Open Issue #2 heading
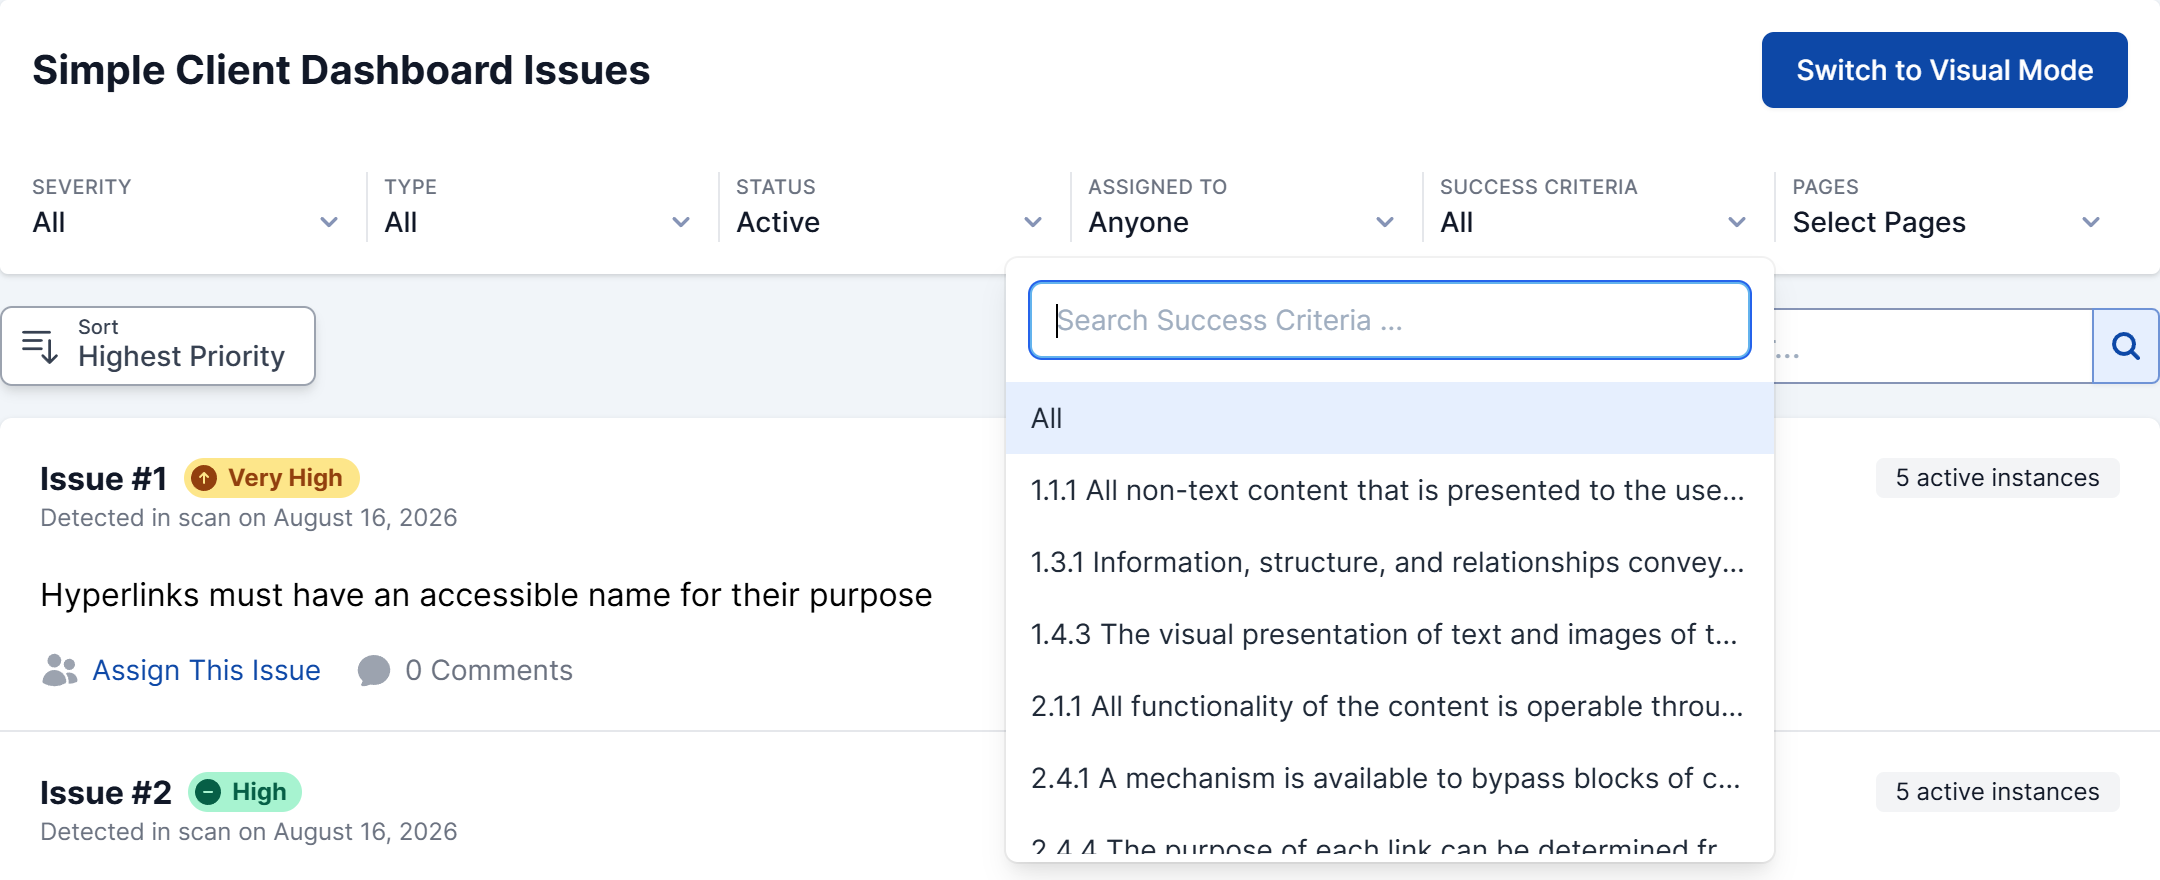Image resolution: width=2160 pixels, height=880 pixels. pyautogui.click(x=106, y=793)
